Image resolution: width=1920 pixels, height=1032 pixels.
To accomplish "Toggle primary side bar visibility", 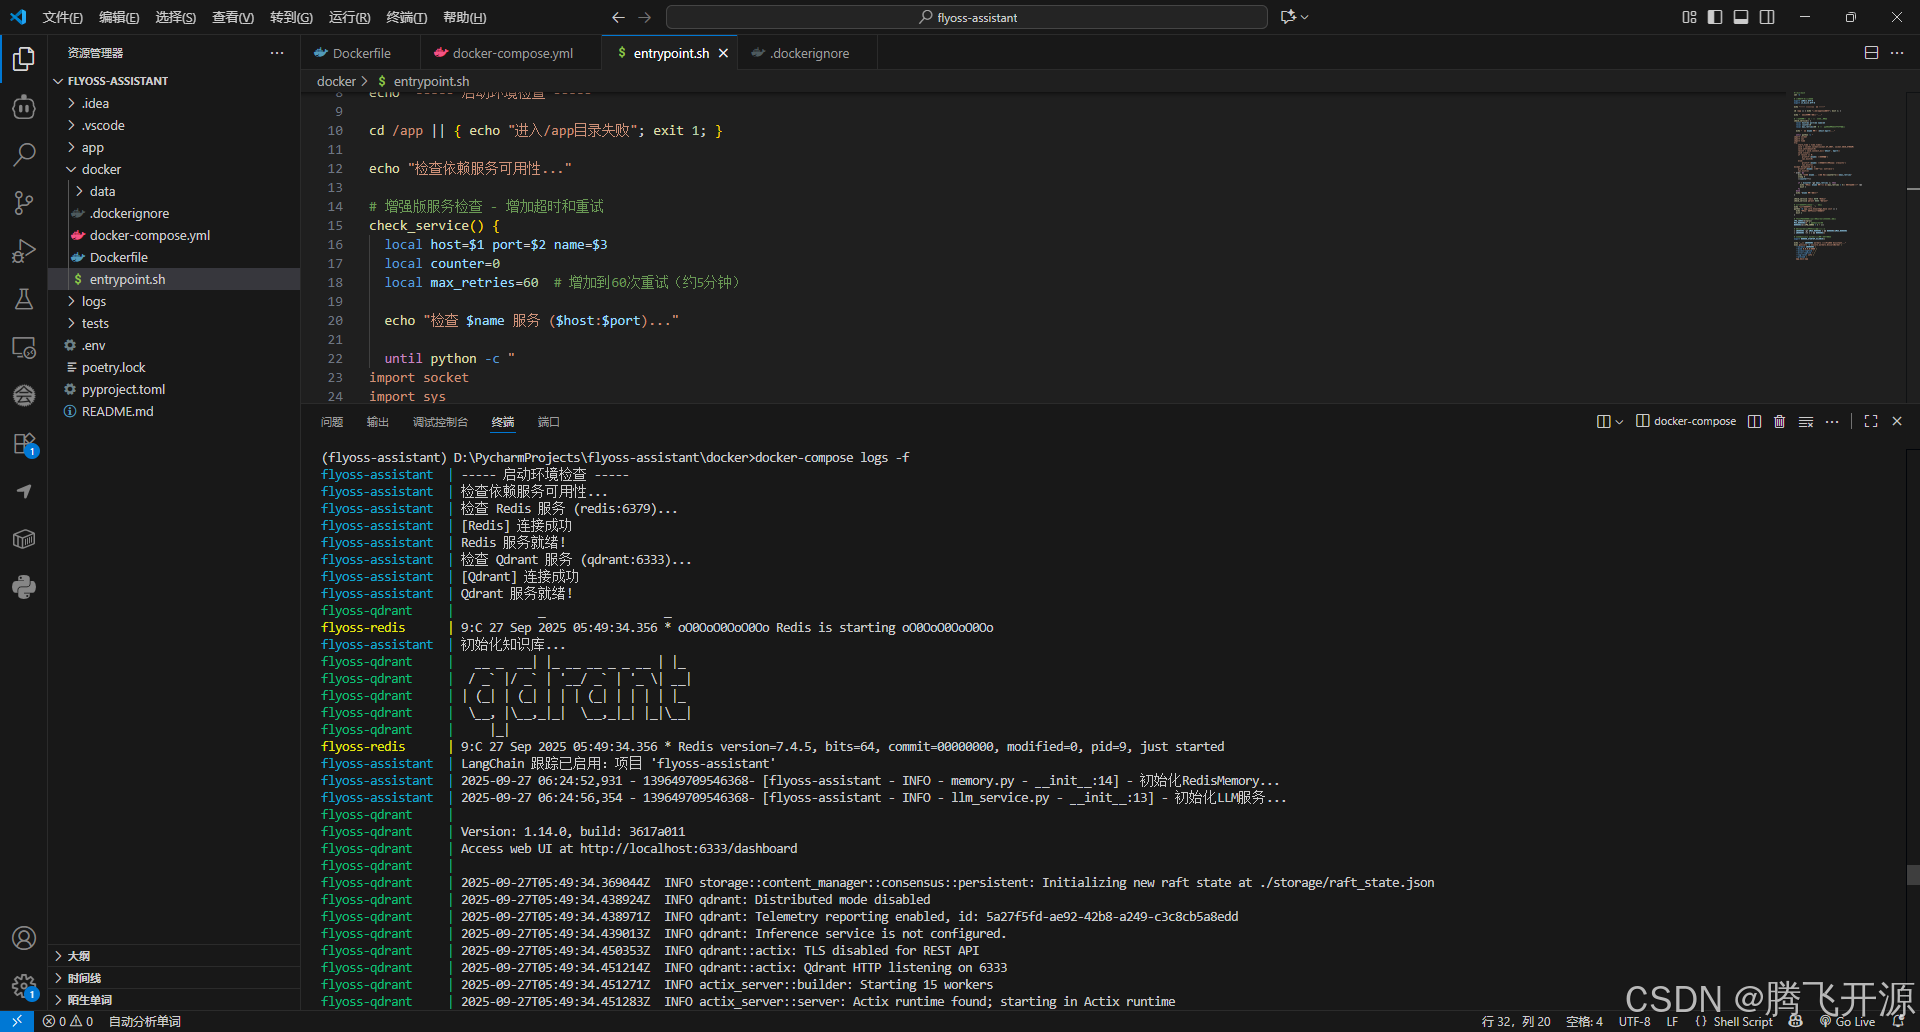I will pos(1715,17).
